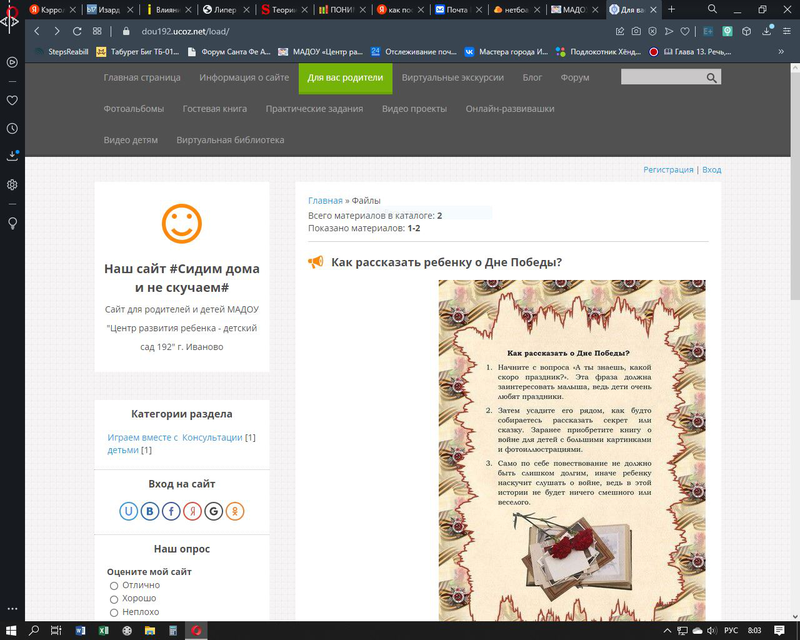The height and width of the screenshot is (640, 800).
Task: Click the heart bookmarks icon in sidebar
Action: pyautogui.click(x=12, y=100)
